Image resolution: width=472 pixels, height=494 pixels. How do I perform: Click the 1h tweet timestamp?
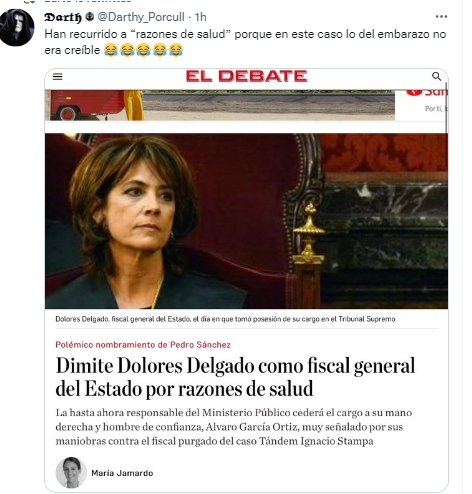coord(201,17)
